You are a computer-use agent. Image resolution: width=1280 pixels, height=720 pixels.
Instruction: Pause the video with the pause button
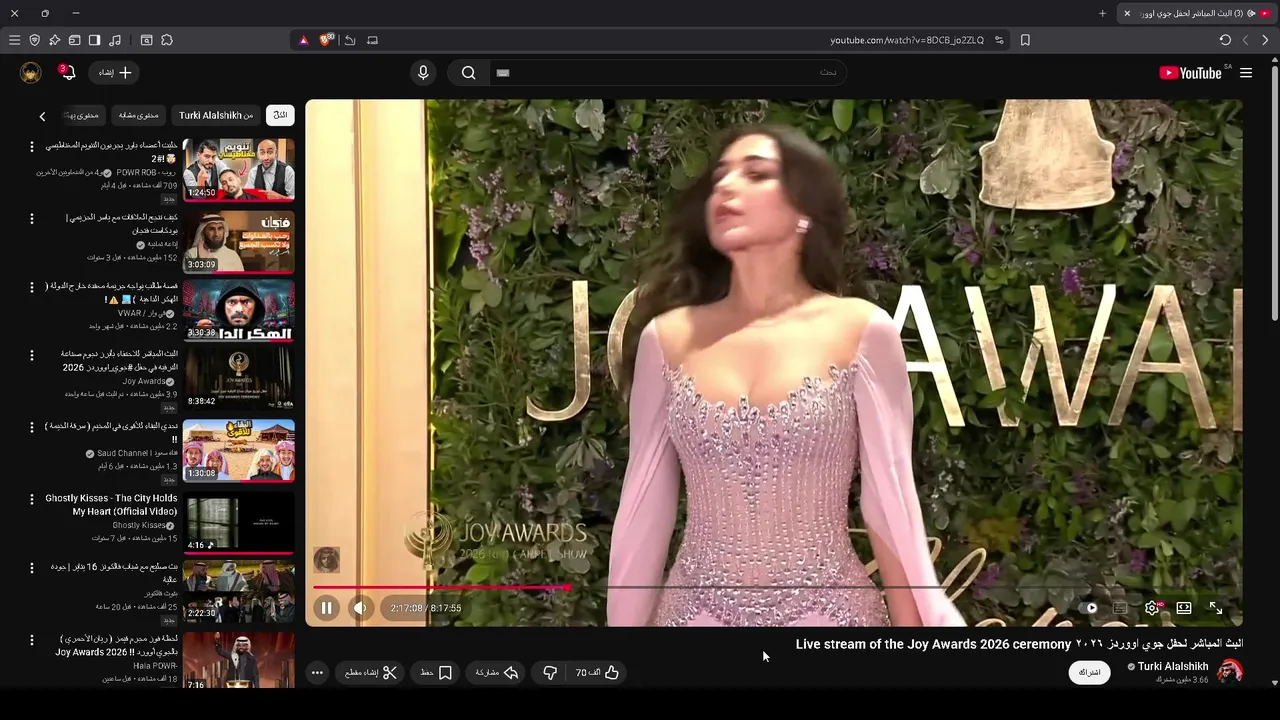(326, 608)
